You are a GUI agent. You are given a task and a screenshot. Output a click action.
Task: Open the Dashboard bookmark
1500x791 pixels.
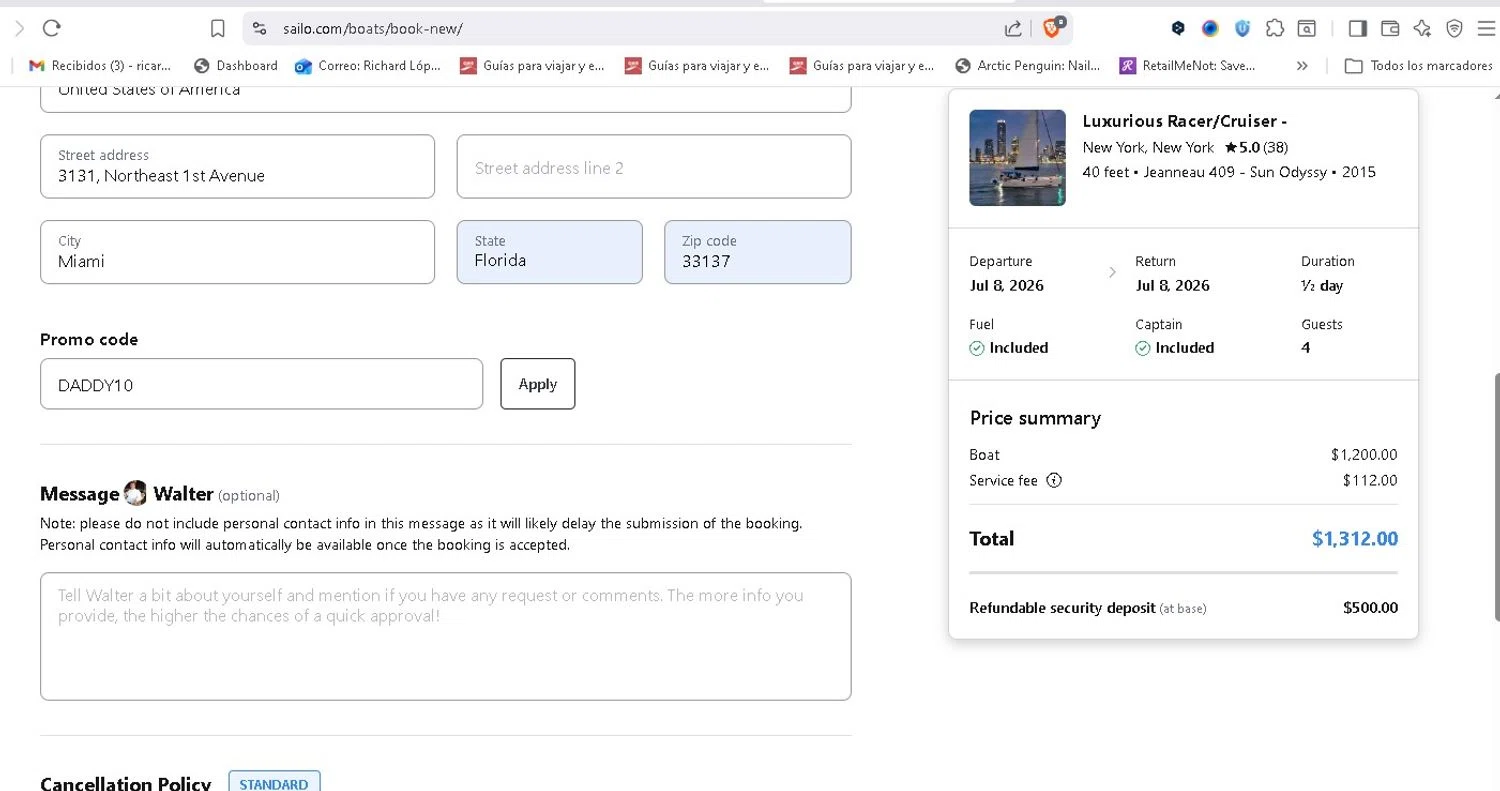tap(235, 65)
